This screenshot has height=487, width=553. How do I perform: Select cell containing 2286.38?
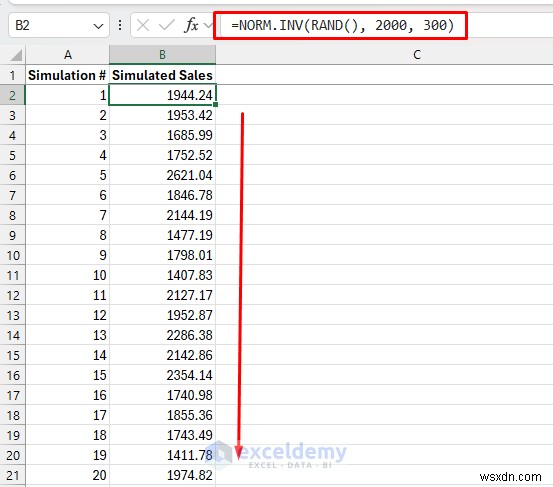[x=162, y=335]
